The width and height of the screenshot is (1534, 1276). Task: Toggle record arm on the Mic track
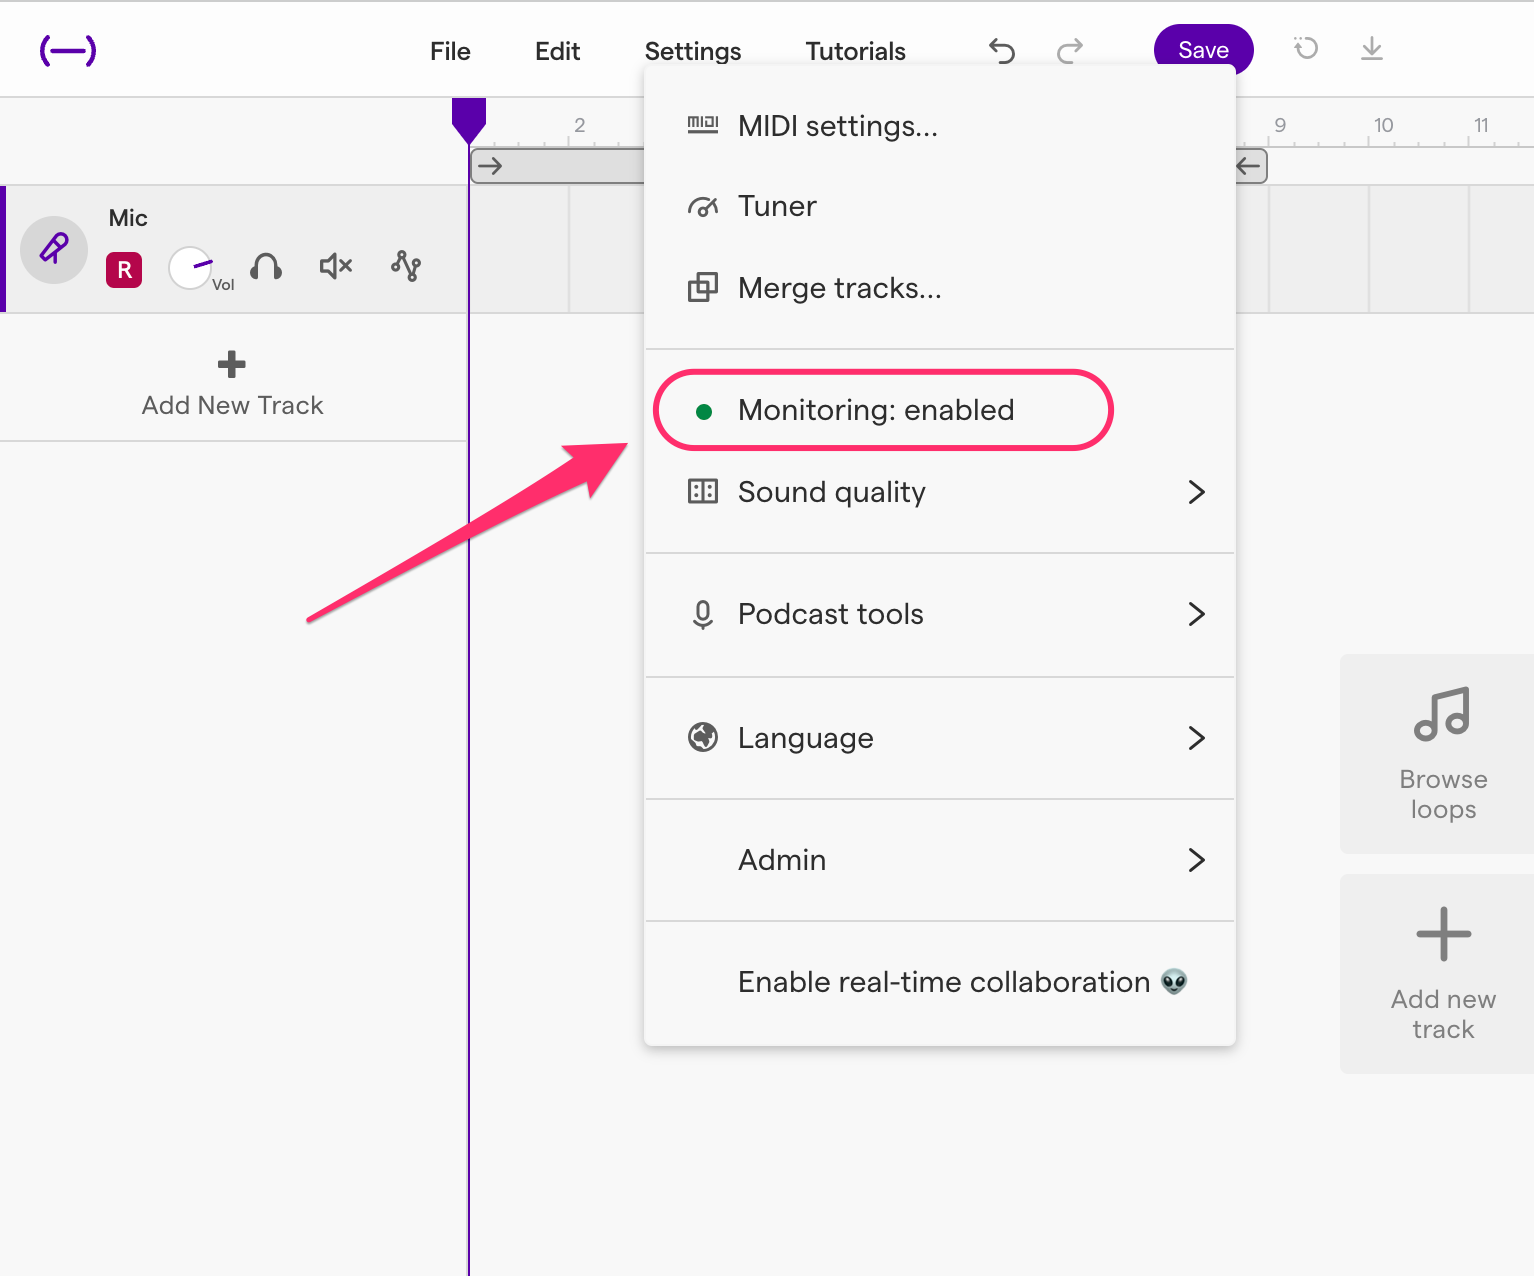point(123,270)
